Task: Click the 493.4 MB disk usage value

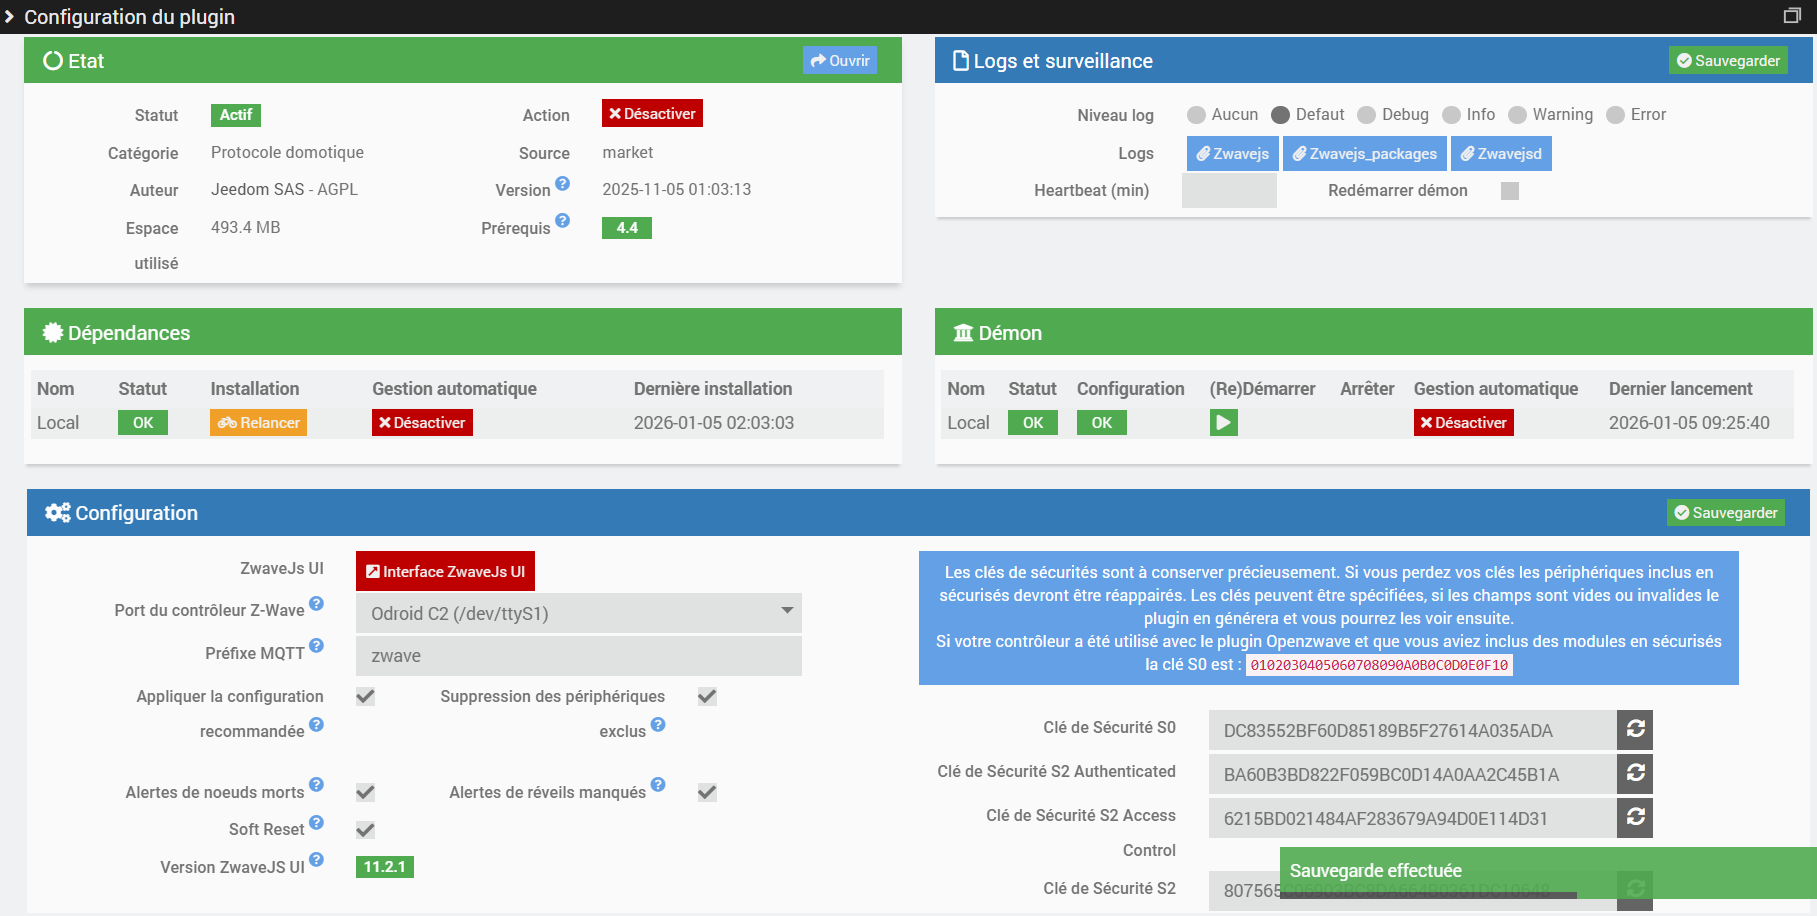Action: click(246, 227)
